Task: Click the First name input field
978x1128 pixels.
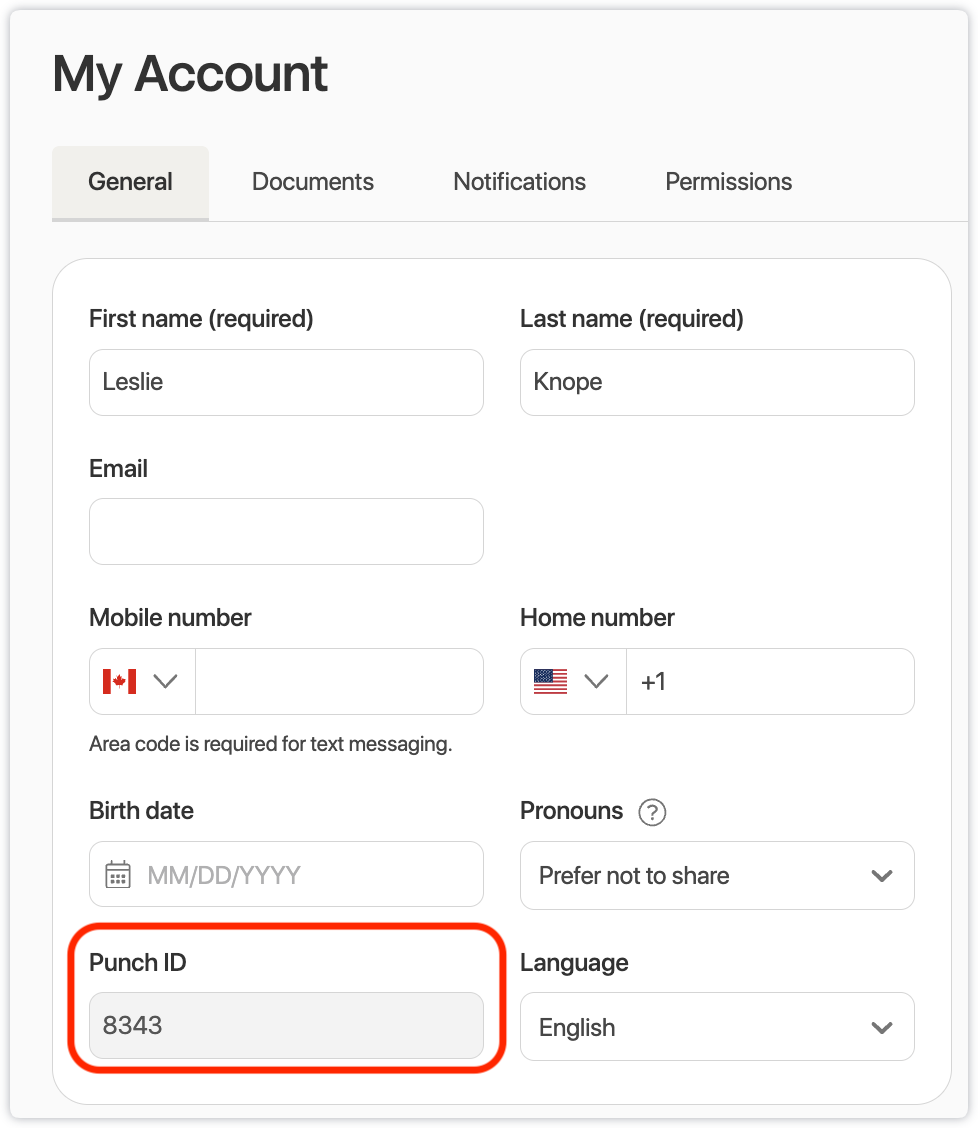Action: pyautogui.click(x=286, y=382)
